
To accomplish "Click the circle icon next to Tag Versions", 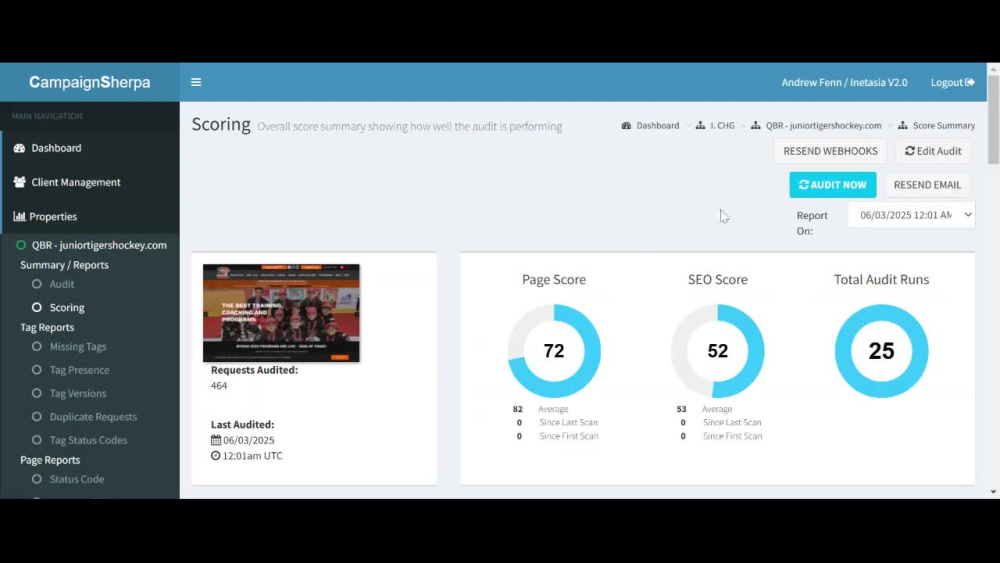I will [x=36, y=393].
